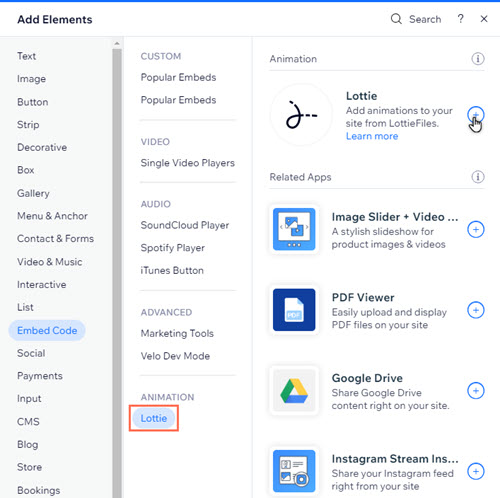This screenshot has width=500, height=498.
Task: Select the Lottie animation category
Action: [154, 418]
